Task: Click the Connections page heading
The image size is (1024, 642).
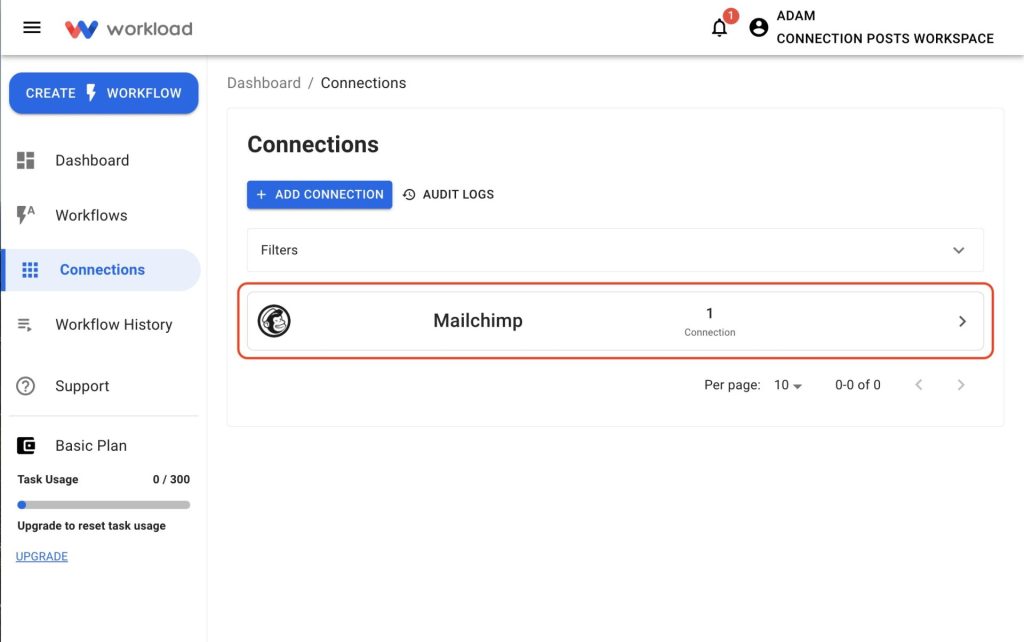Action: click(x=313, y=144)
